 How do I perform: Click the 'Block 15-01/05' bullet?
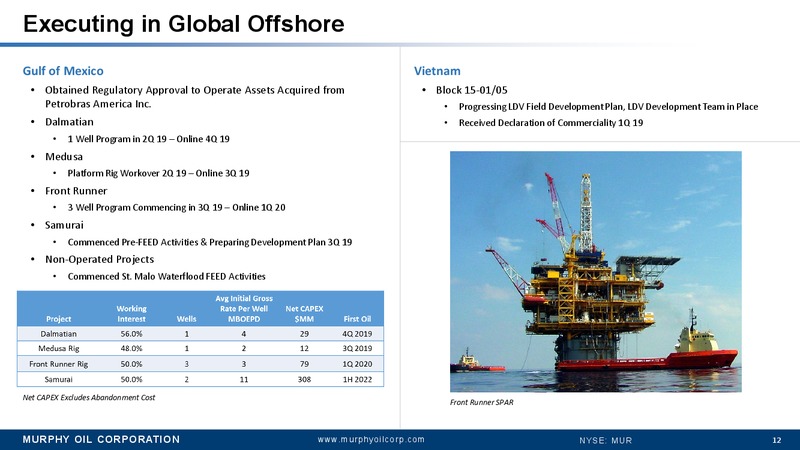(471, 90)
